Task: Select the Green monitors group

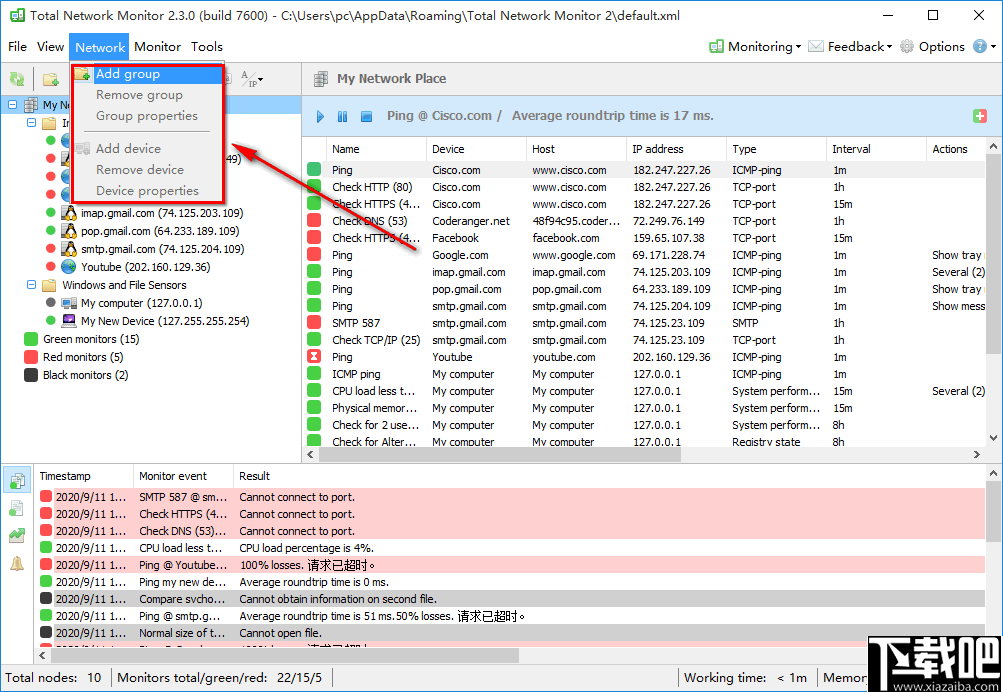Action: 87,340
